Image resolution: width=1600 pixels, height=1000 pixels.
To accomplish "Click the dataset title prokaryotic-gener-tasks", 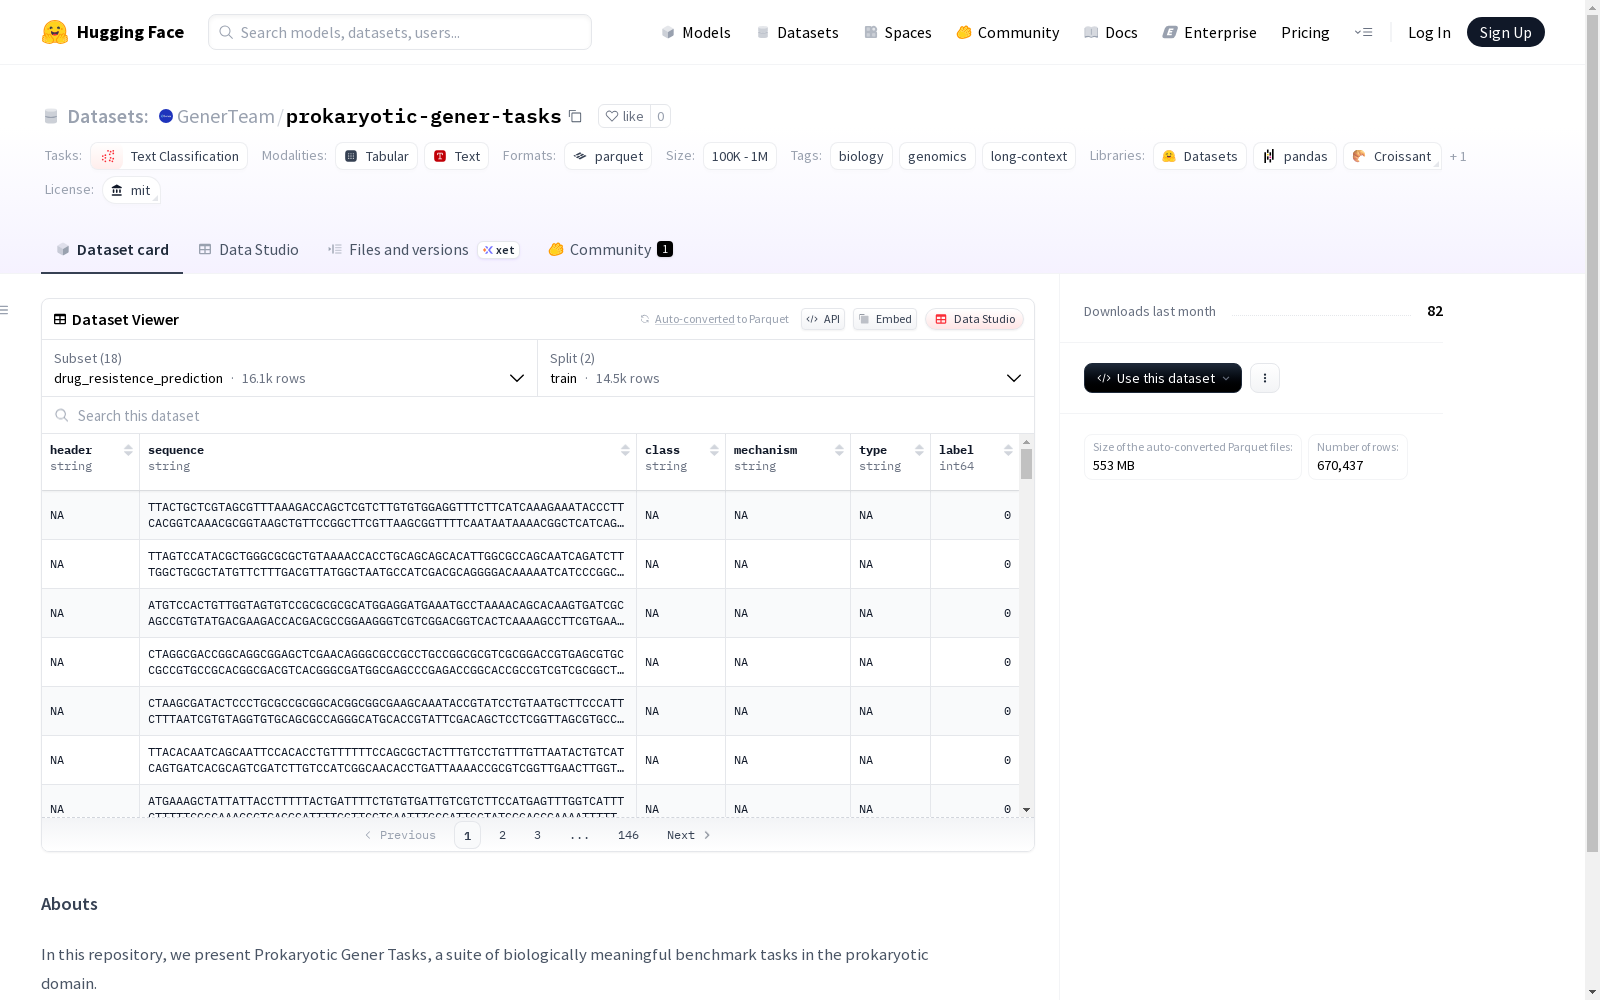I will point(424,116).
